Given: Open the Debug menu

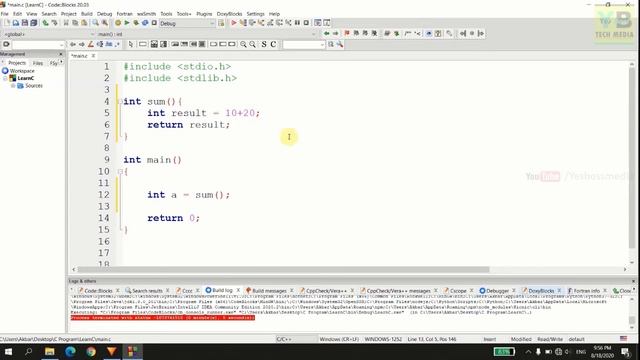Looking at the screenshot, I should pos(104,14).
